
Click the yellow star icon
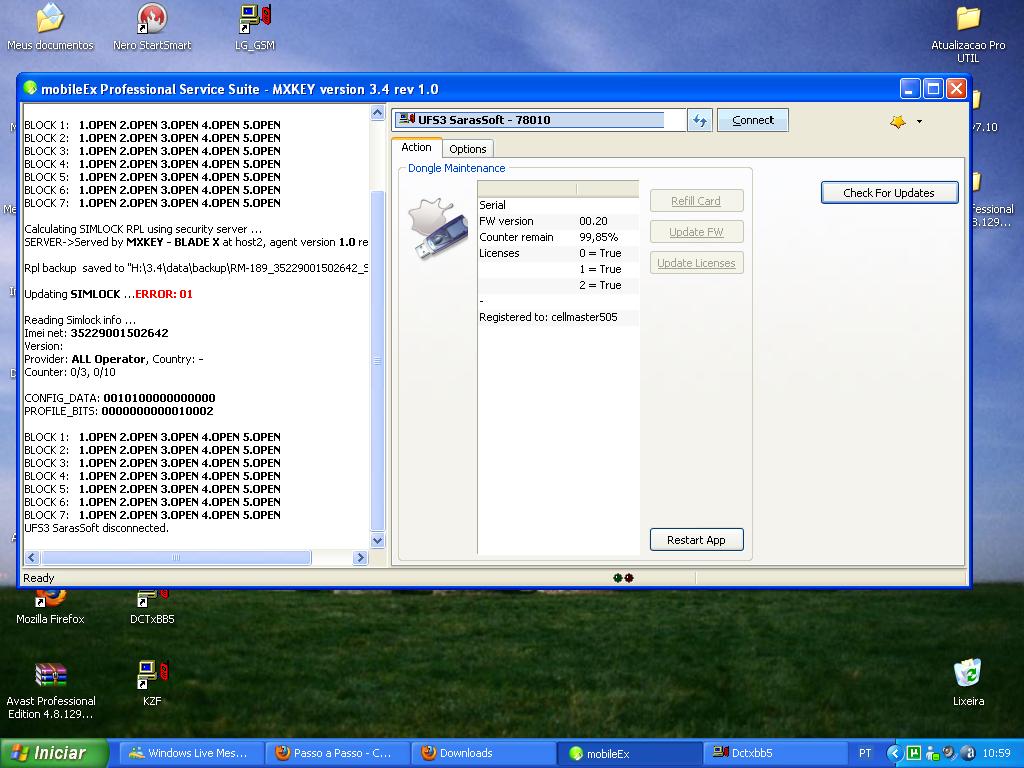897,121
